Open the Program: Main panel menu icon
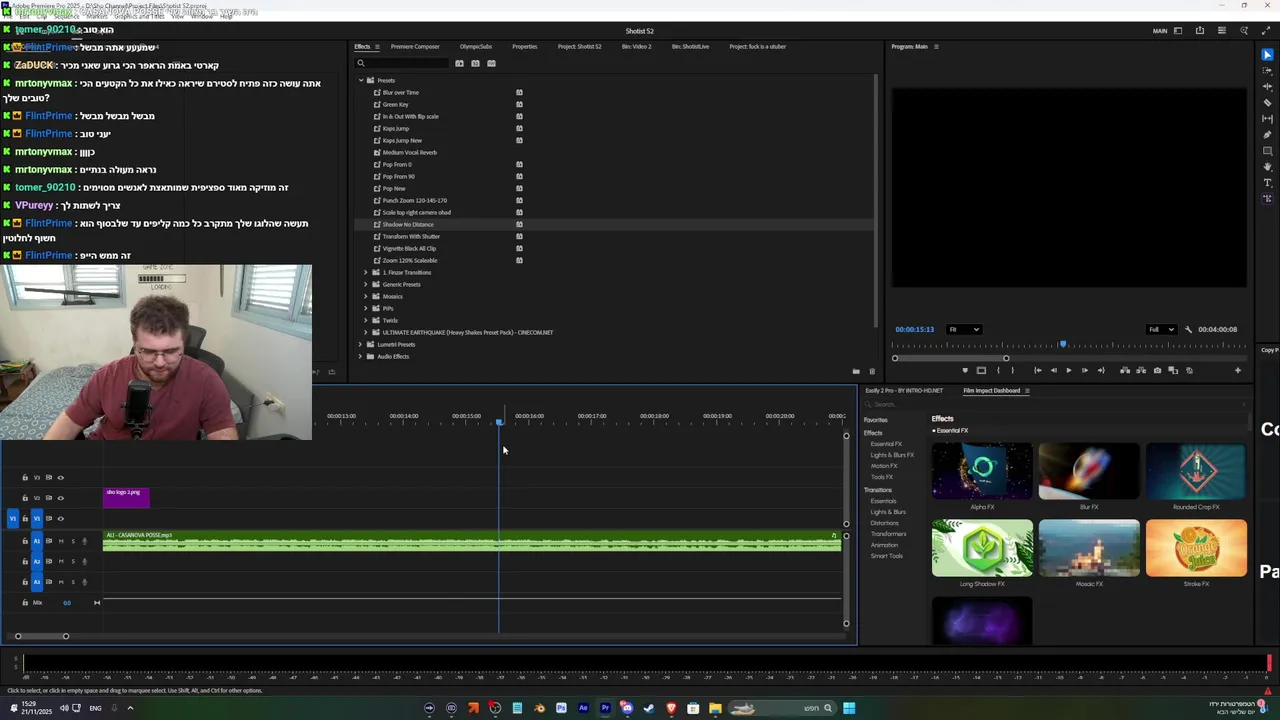1280x720 pixels. [x=936, y=46]
